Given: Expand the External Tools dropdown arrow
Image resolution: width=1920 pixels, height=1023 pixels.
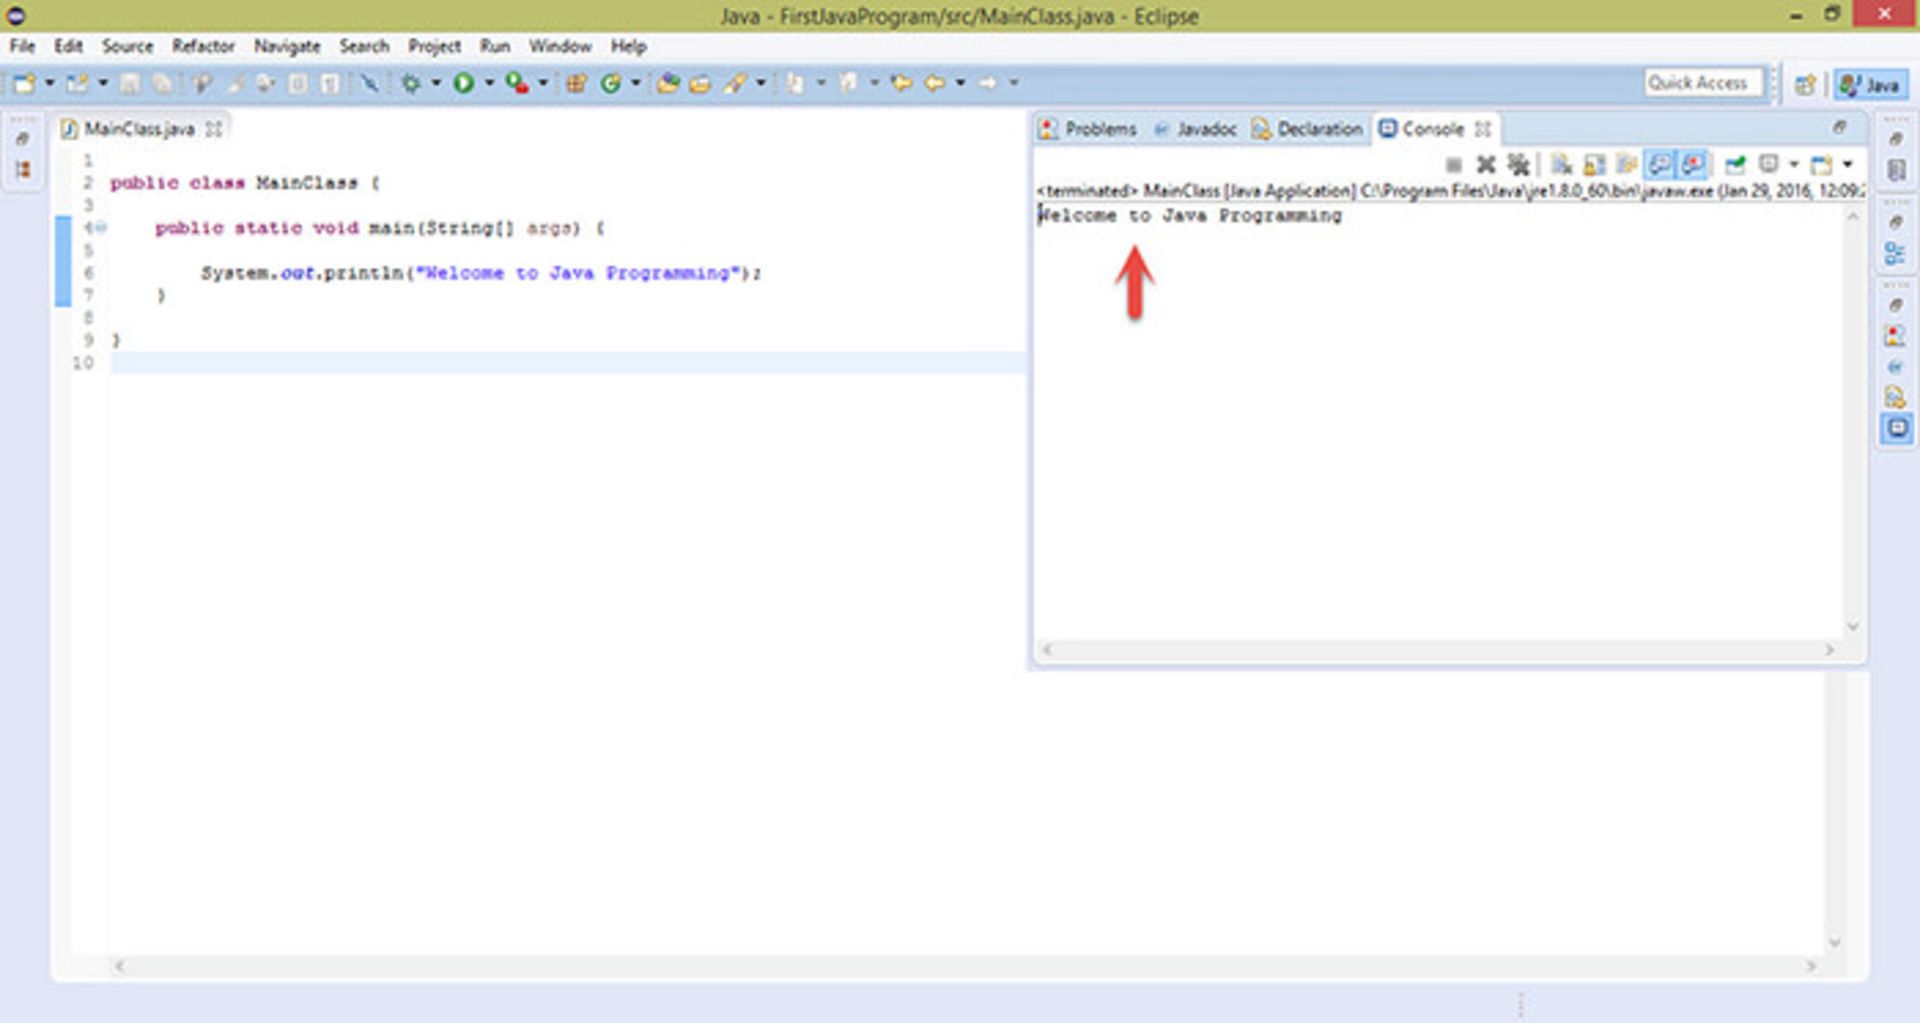Looking at the screenshot, I should point(543,83).
